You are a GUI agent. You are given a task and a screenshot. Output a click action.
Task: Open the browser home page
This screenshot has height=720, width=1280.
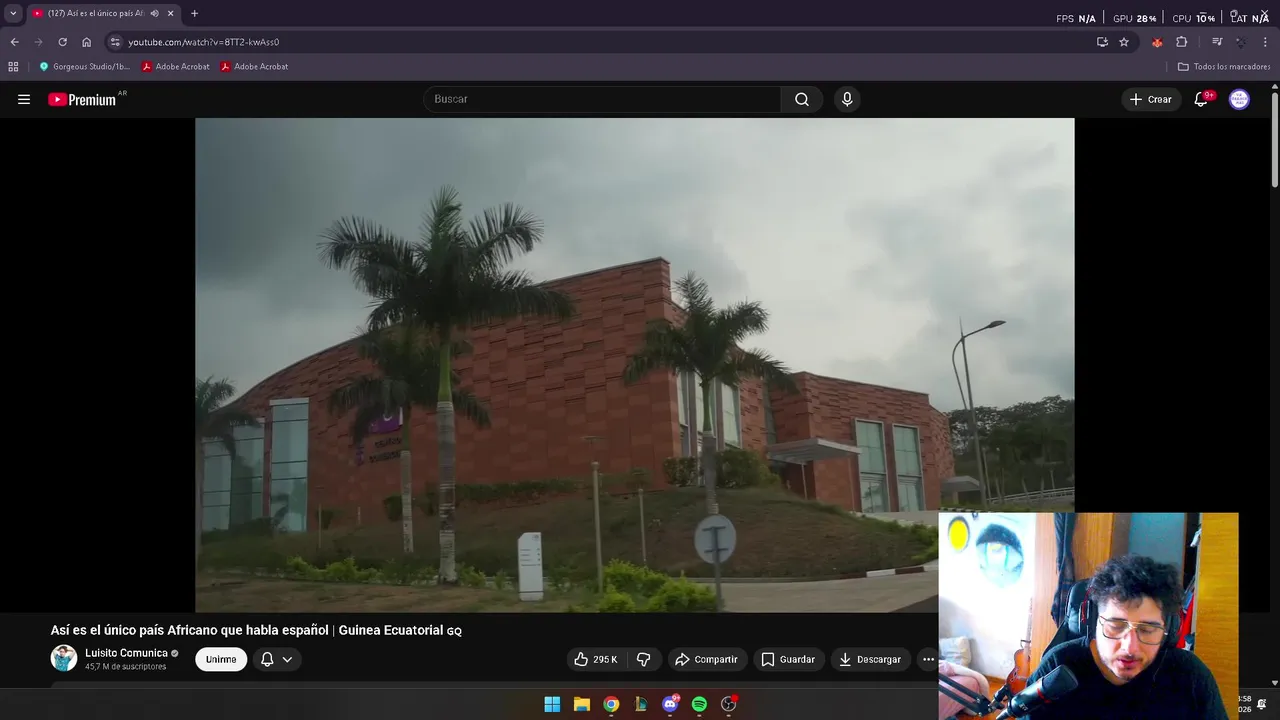[x=86, y=42]
